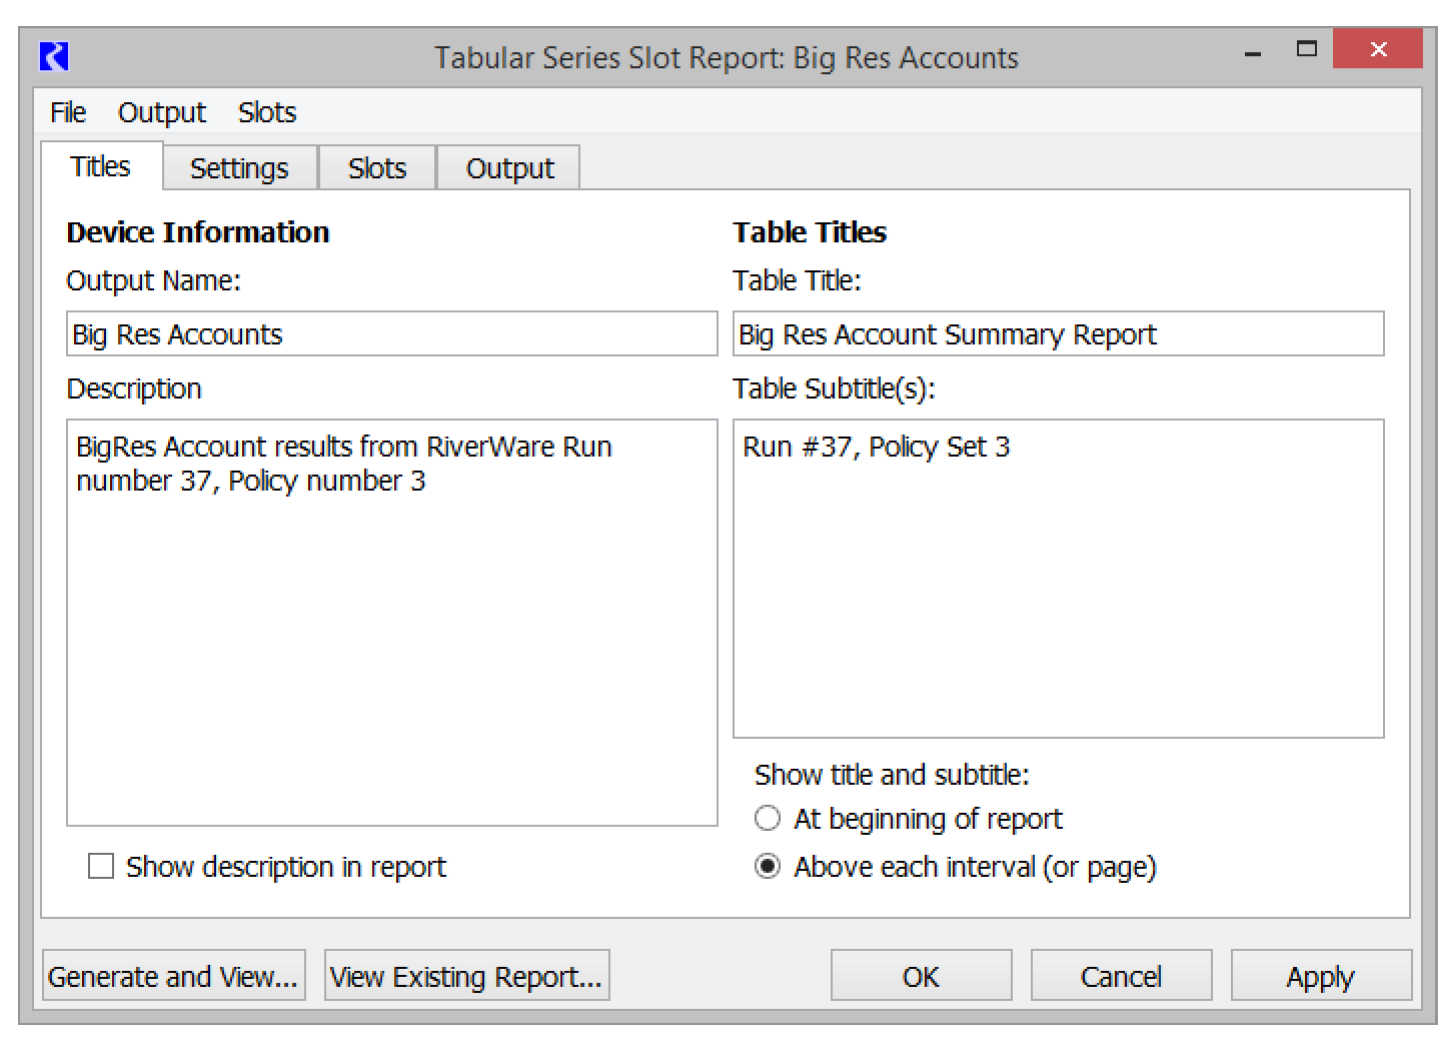This screenshot has height=1037, width=1442.
Task: Click Generate and View button
Action: tap(173, 976)
